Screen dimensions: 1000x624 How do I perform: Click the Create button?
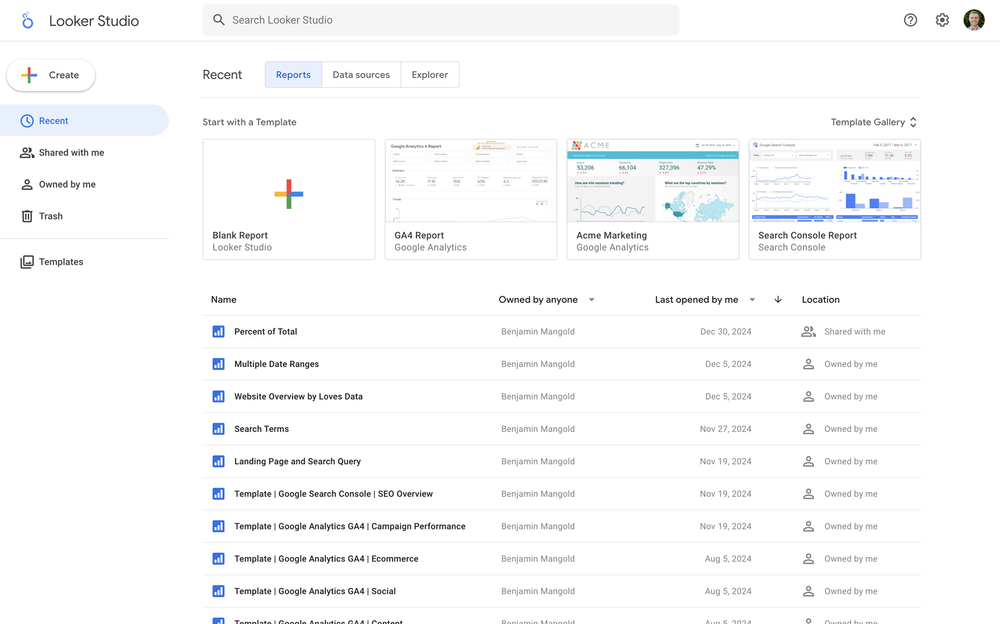pos(51,75)
